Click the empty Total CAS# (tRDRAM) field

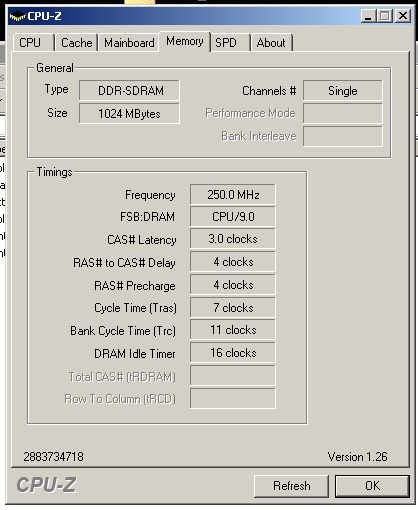tap(233, 376)
